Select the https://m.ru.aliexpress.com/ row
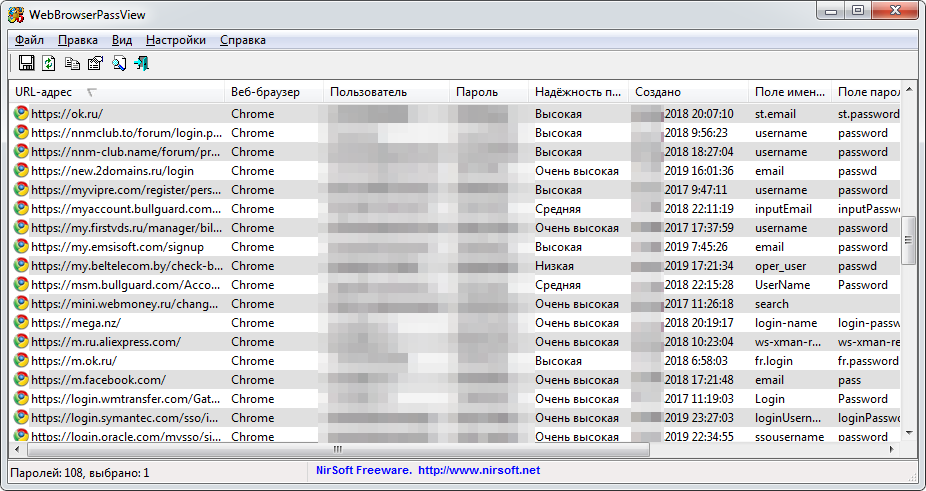 click(455, 342)
